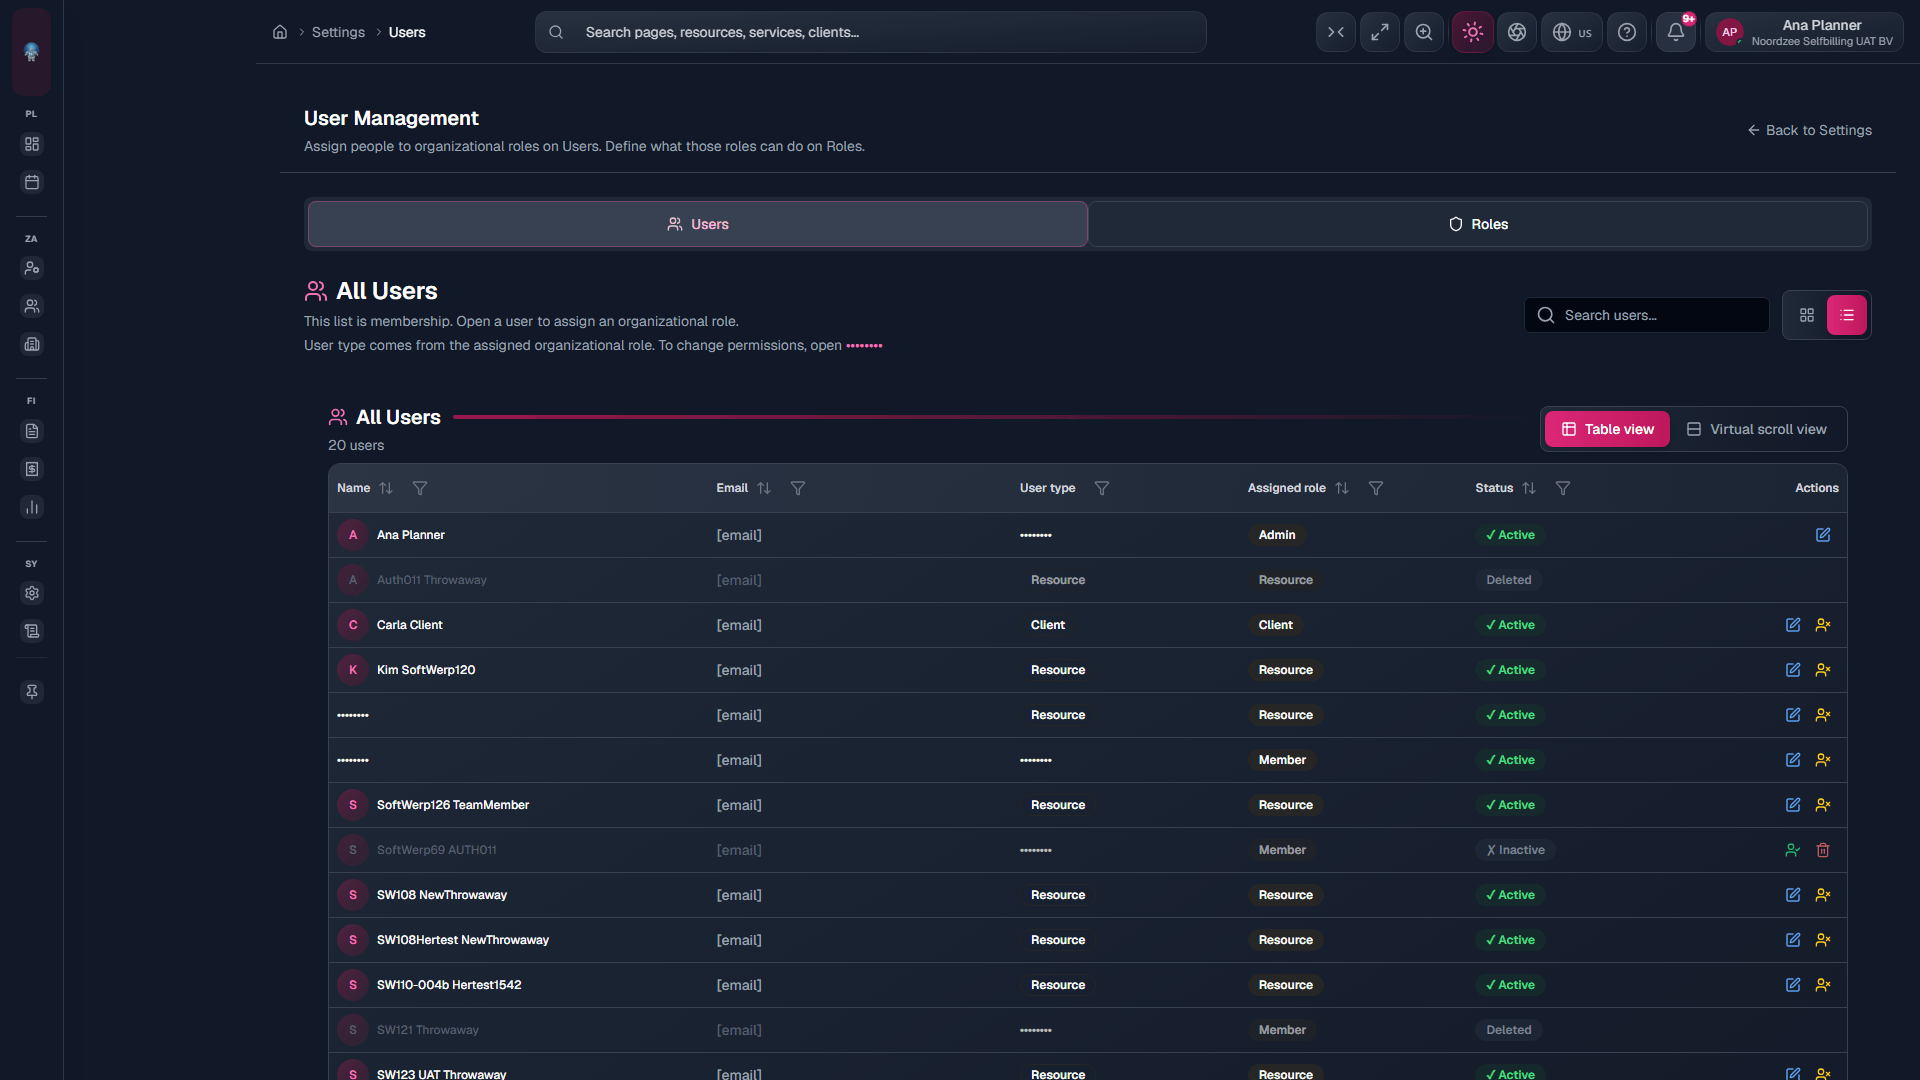Deactivate the Carla Client user
Image resolution: width=1920 pixels, height=1080 pixels.
click(1823, 625)
